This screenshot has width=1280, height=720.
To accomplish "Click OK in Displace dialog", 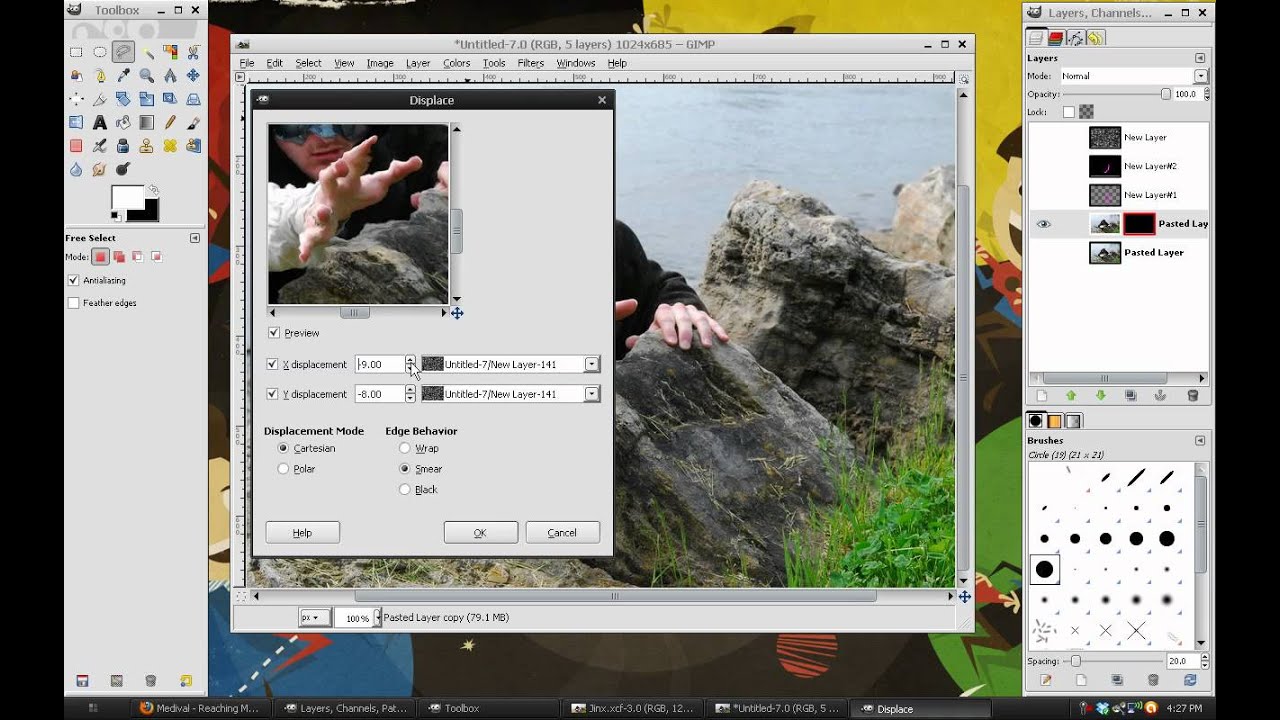I will 481,533.
